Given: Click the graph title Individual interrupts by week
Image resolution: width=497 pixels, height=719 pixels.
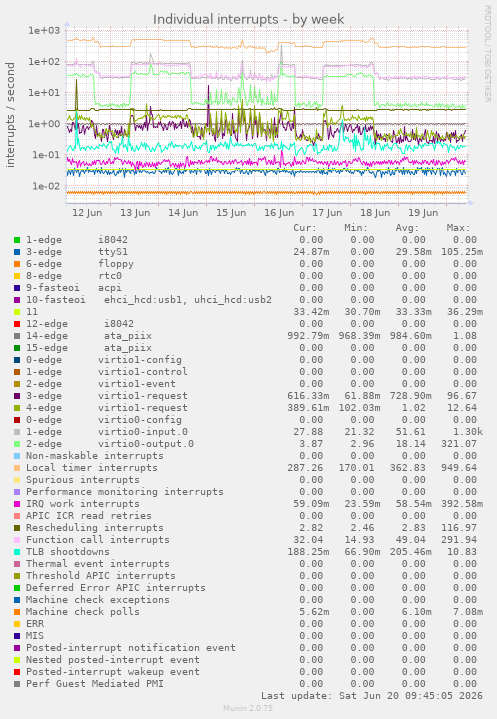Looking at the screenshot, I should (248, 19).
